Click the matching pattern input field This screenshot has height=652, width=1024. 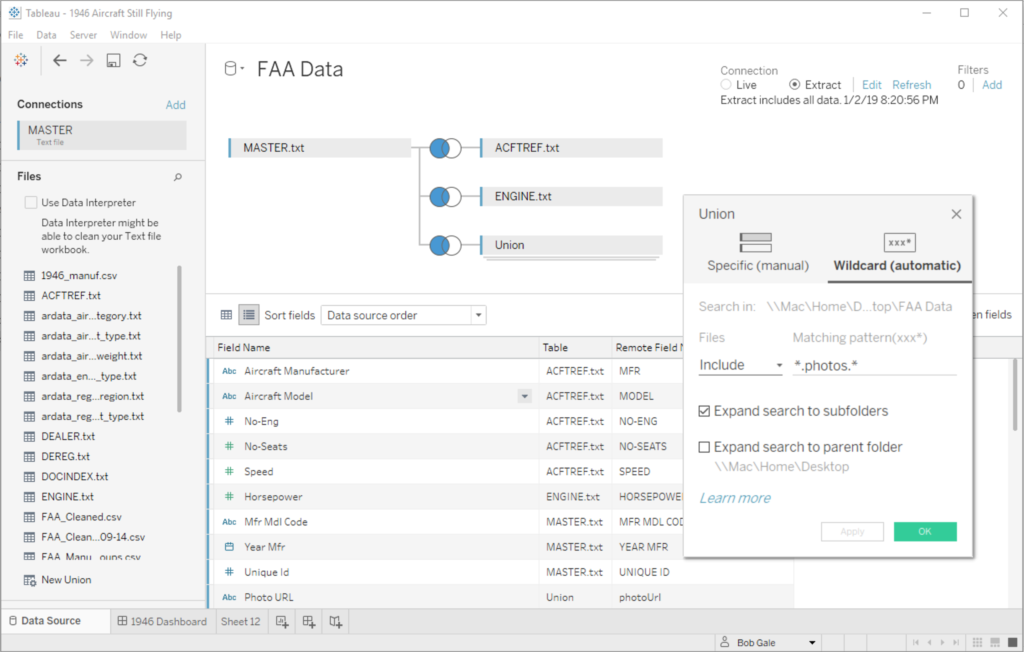(x=874, y=365)
